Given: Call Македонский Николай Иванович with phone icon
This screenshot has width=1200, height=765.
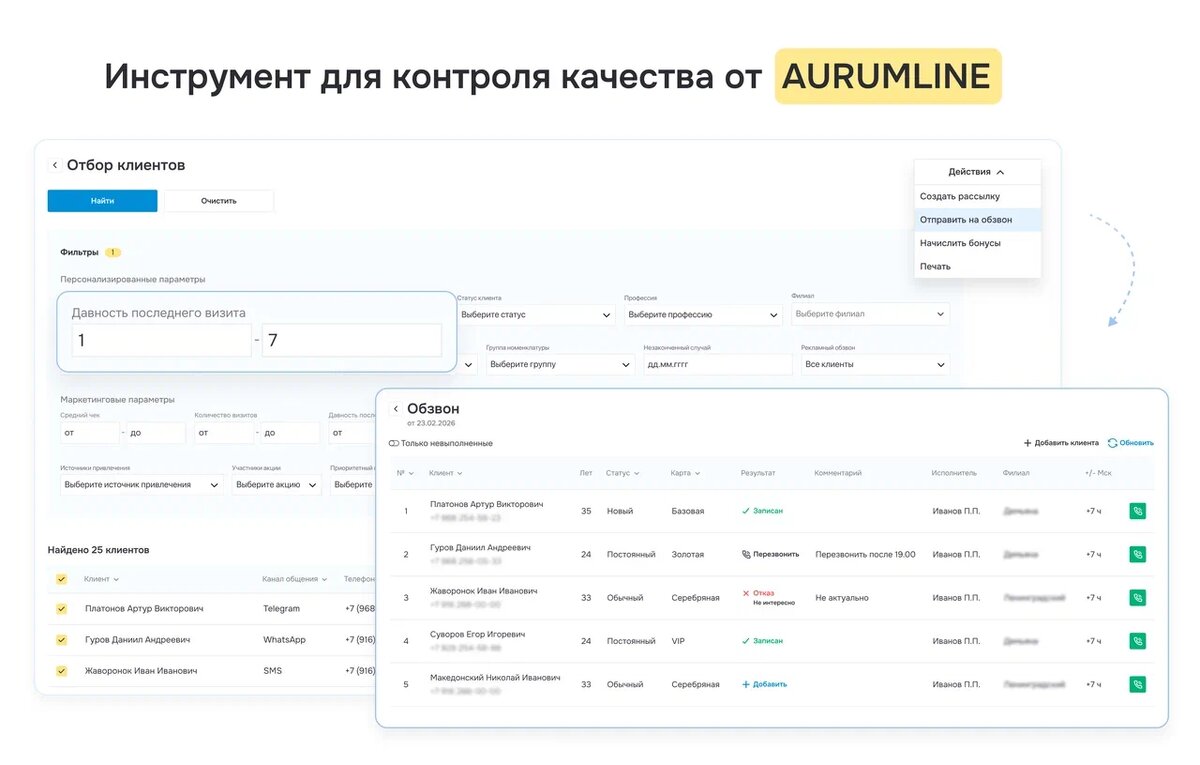Looking at the screenshot, I should (1137, 685).
